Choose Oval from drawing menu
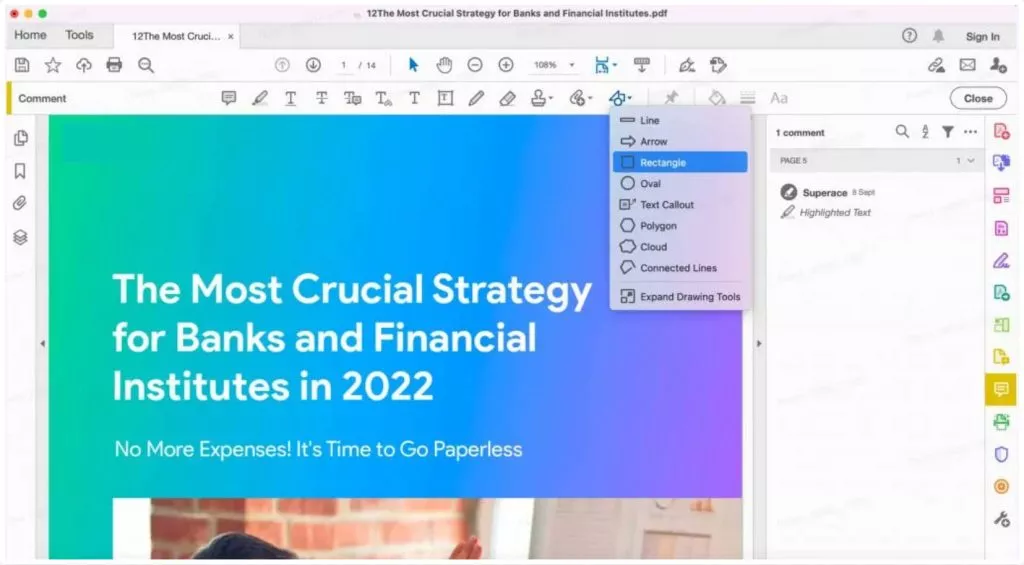1024x565 pixels. [680, 184]
